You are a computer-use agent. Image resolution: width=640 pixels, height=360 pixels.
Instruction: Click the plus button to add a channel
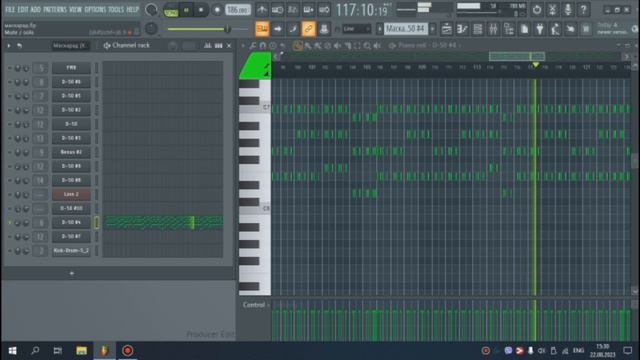[x=72, y=273]
